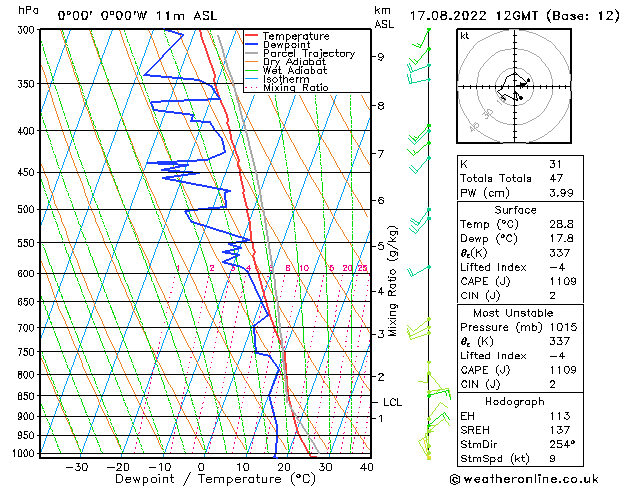Click the Surface 'Dewp (°C)' value 17.8

coord(561,239)
